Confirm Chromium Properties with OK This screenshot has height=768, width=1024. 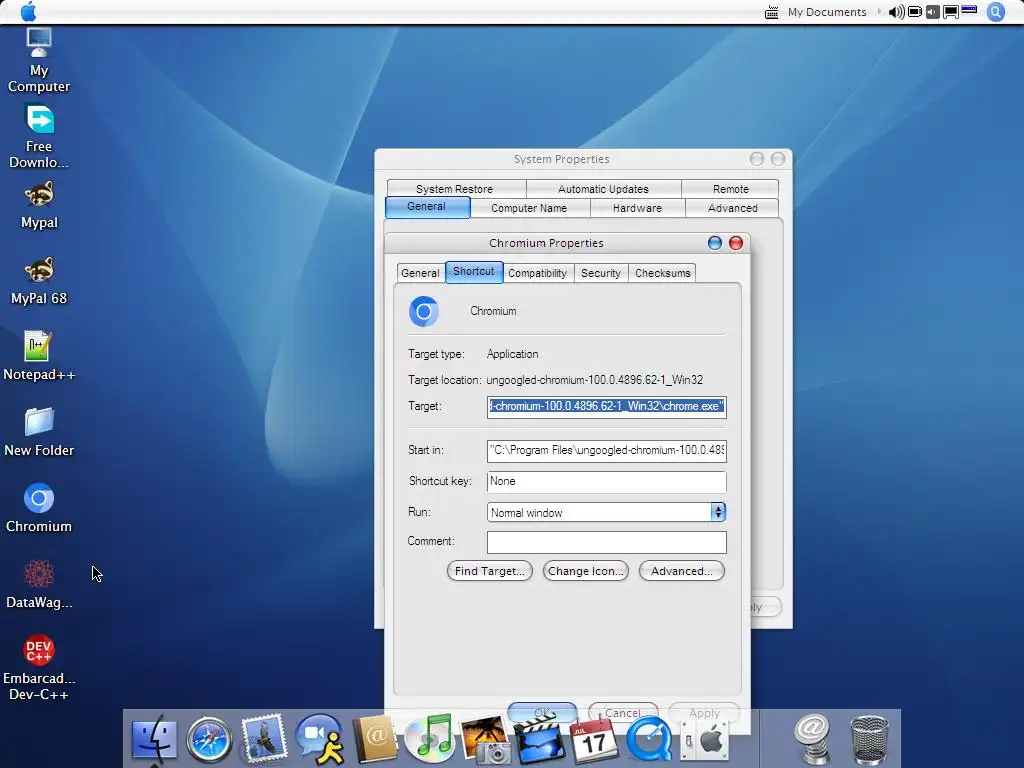(x=542, y=712)
